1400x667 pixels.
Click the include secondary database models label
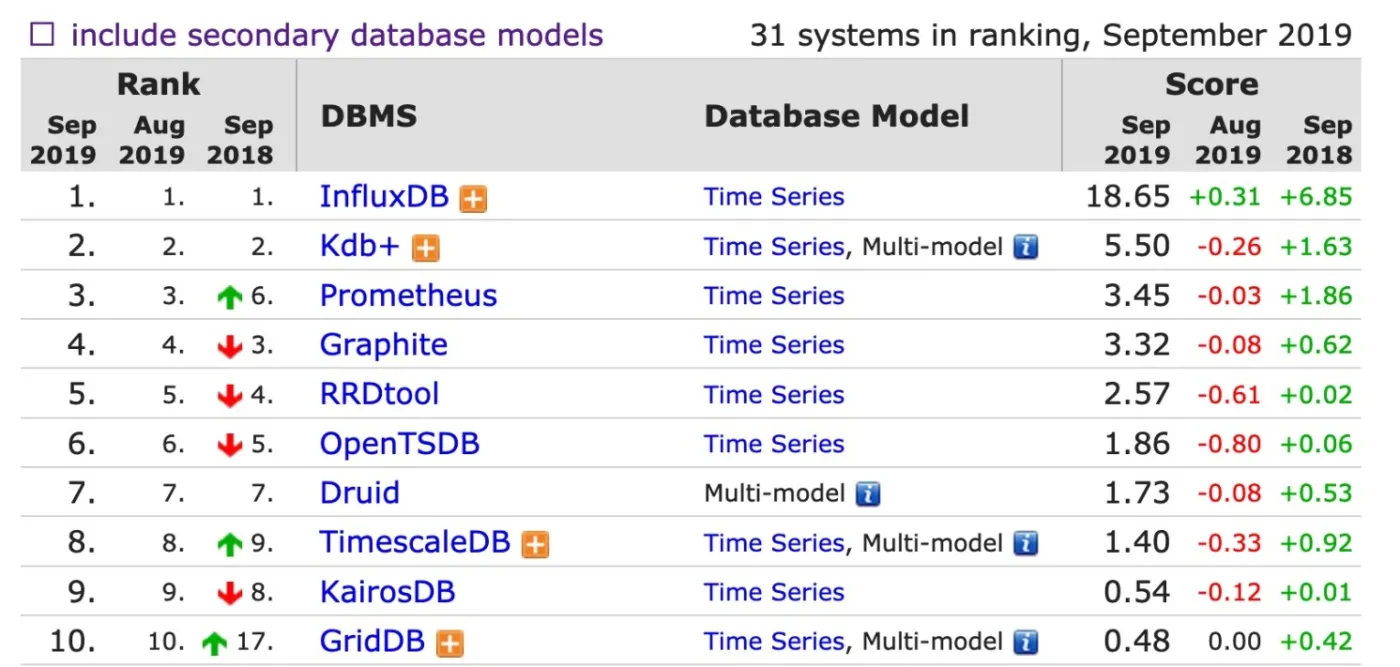[x=337, y=36]
